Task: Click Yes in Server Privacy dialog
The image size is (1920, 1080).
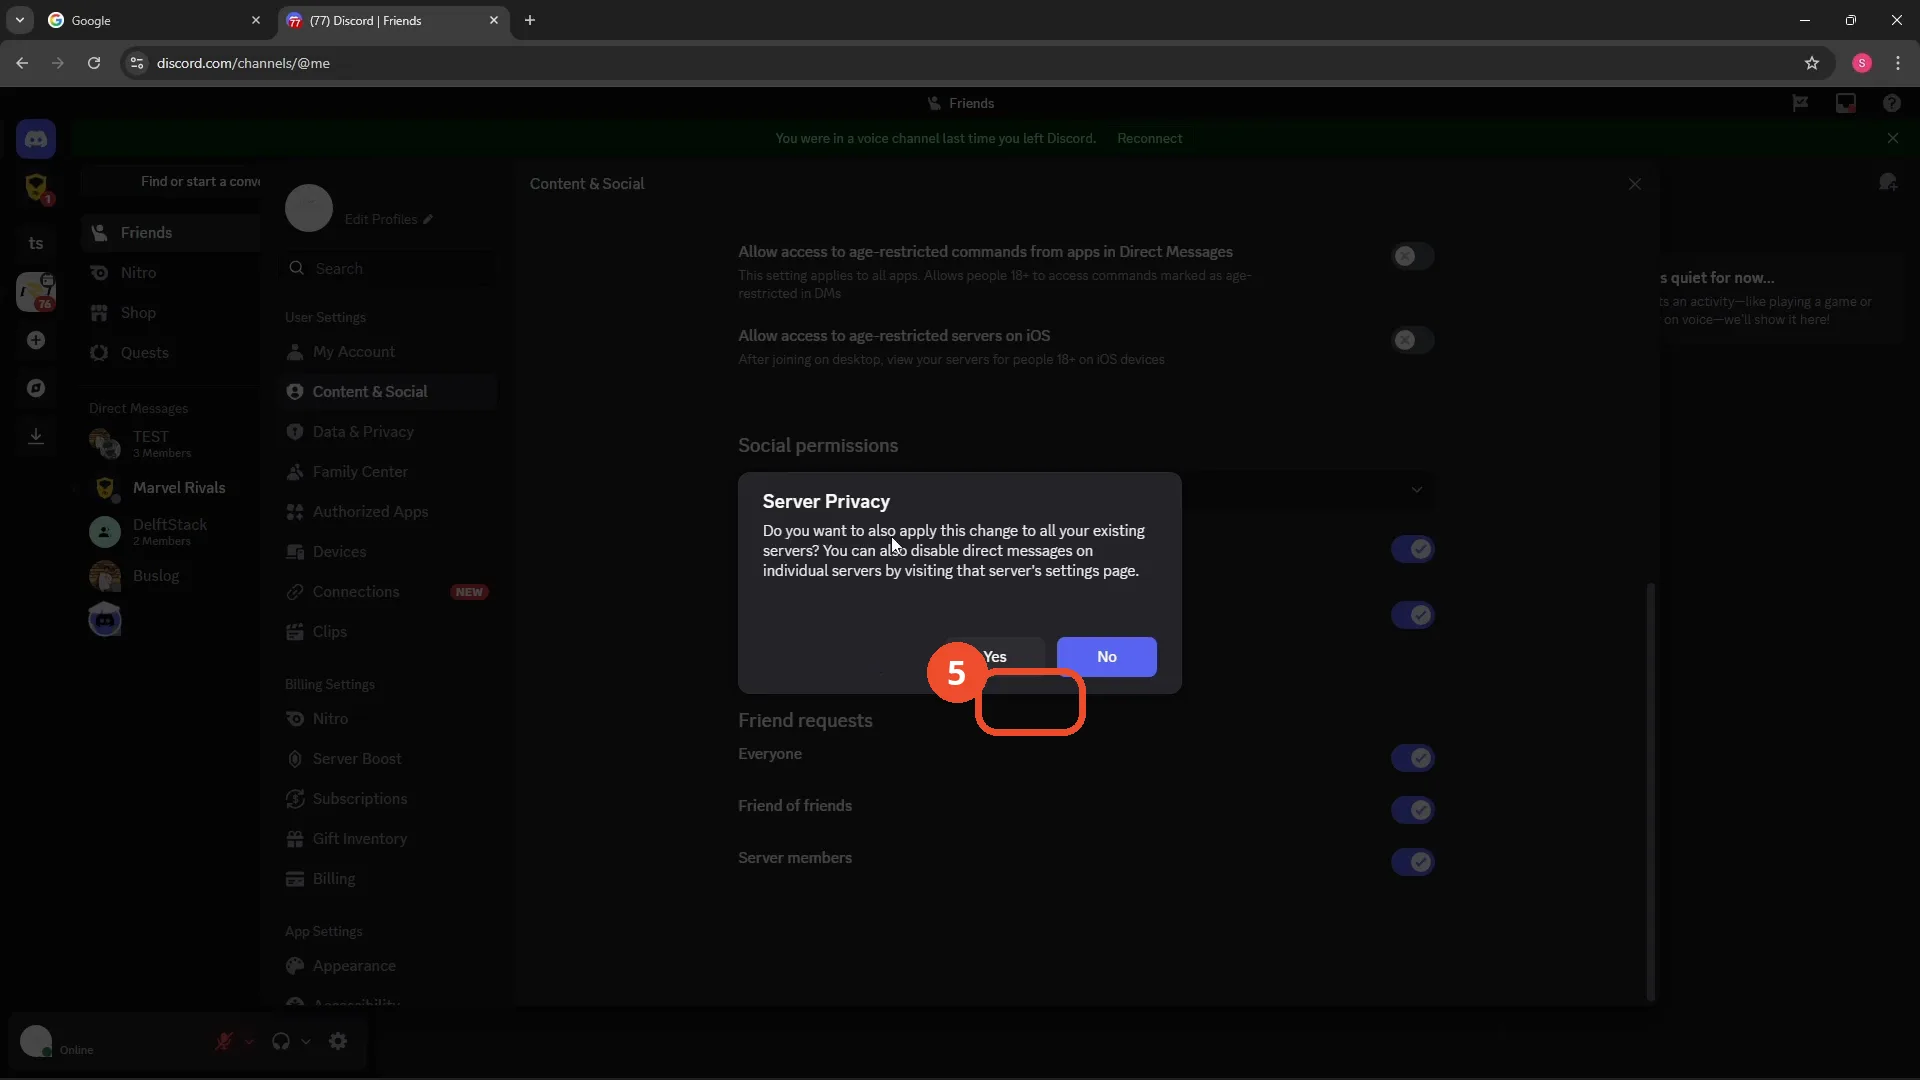Action: pos(995,657)
